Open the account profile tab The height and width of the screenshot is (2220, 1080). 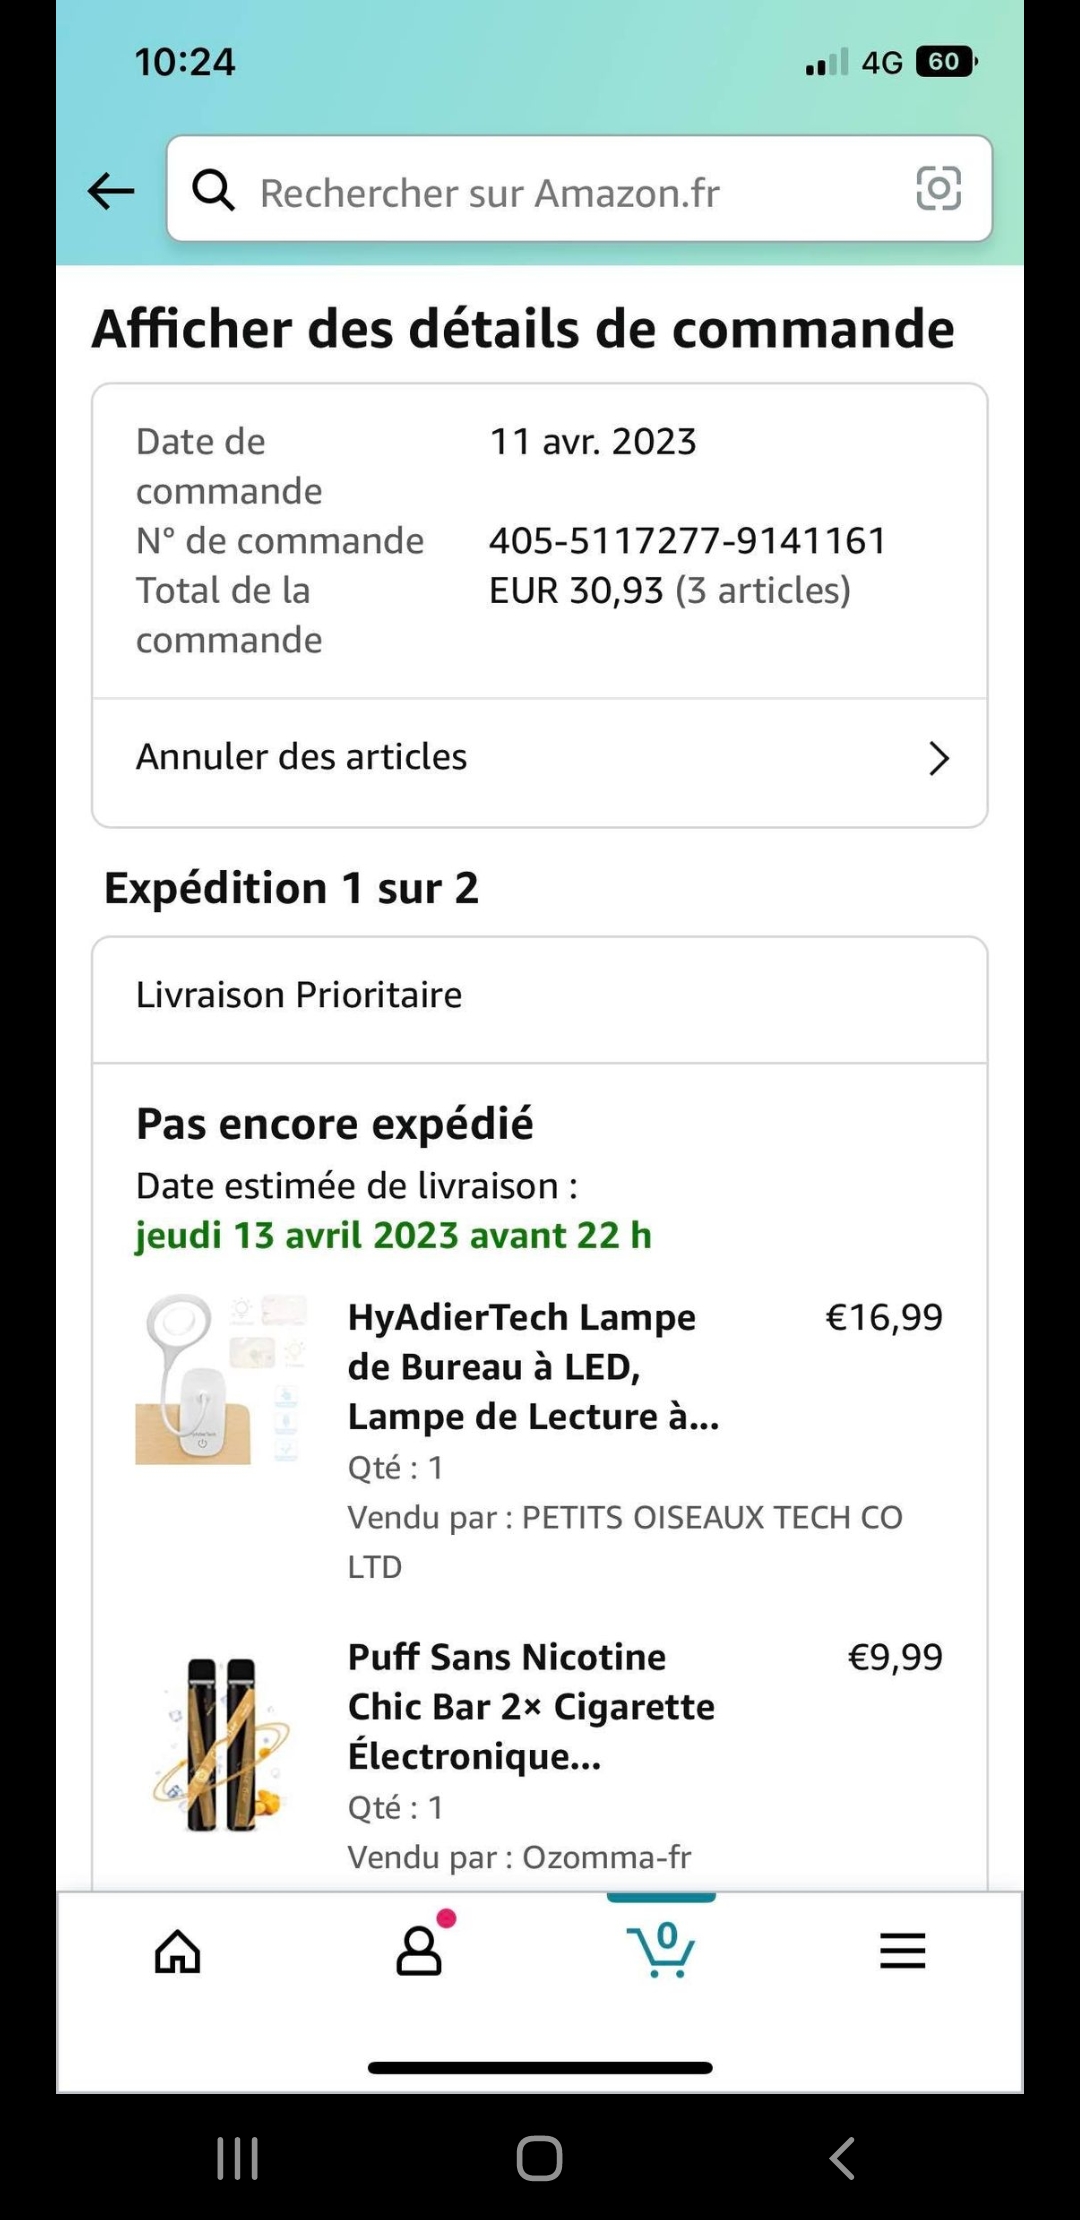tap(419, 1951)
